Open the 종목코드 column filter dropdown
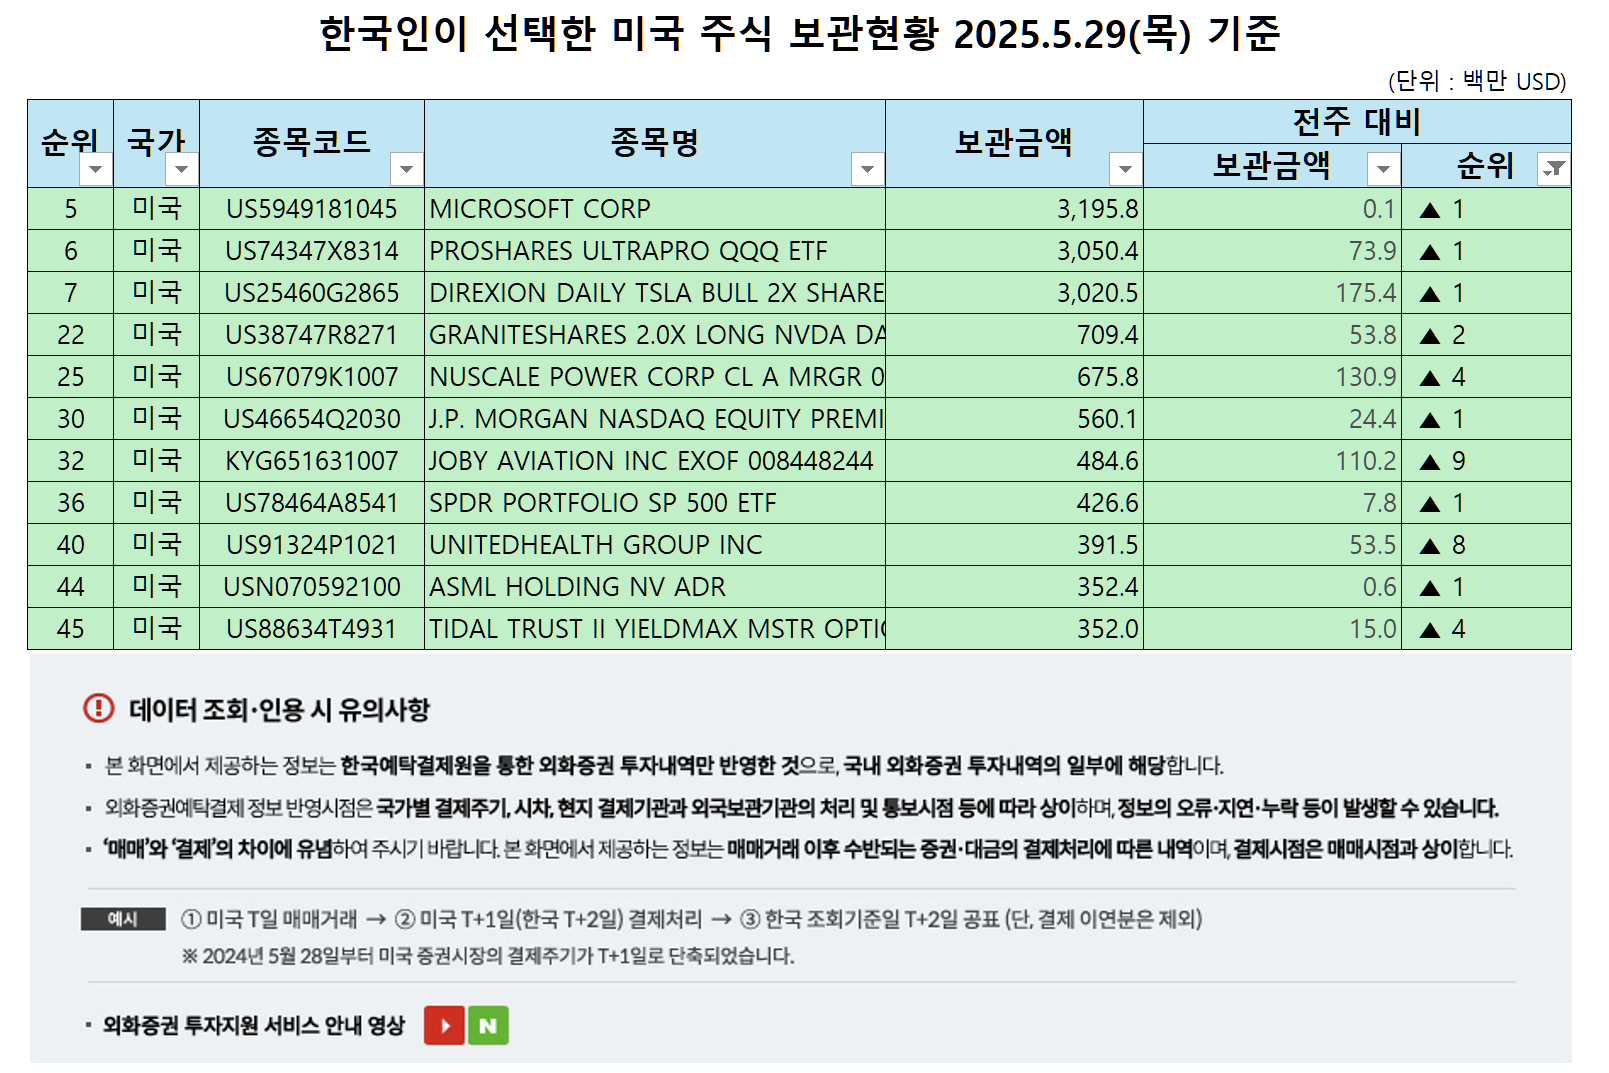Screen dimensions: 1609x1073 point(406,171)
